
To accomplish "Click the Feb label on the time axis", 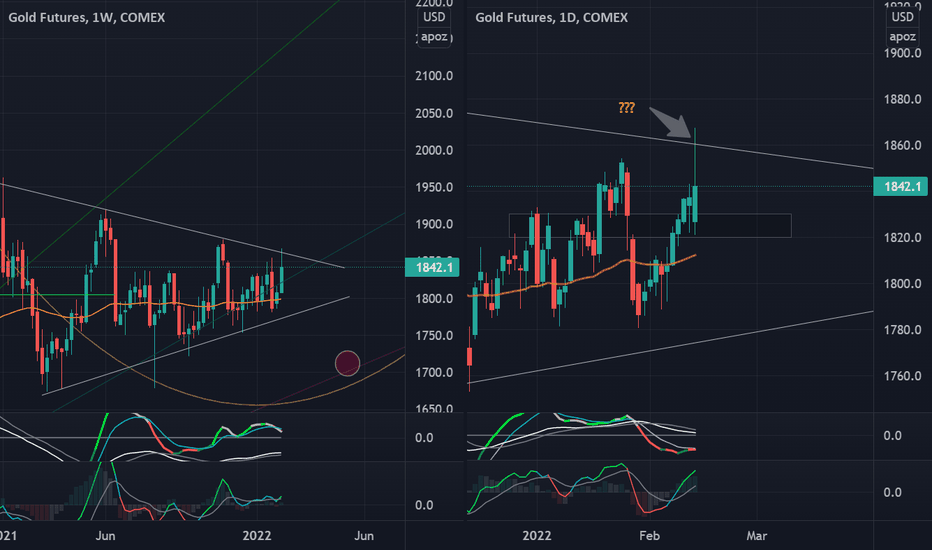I will (649, 536).
